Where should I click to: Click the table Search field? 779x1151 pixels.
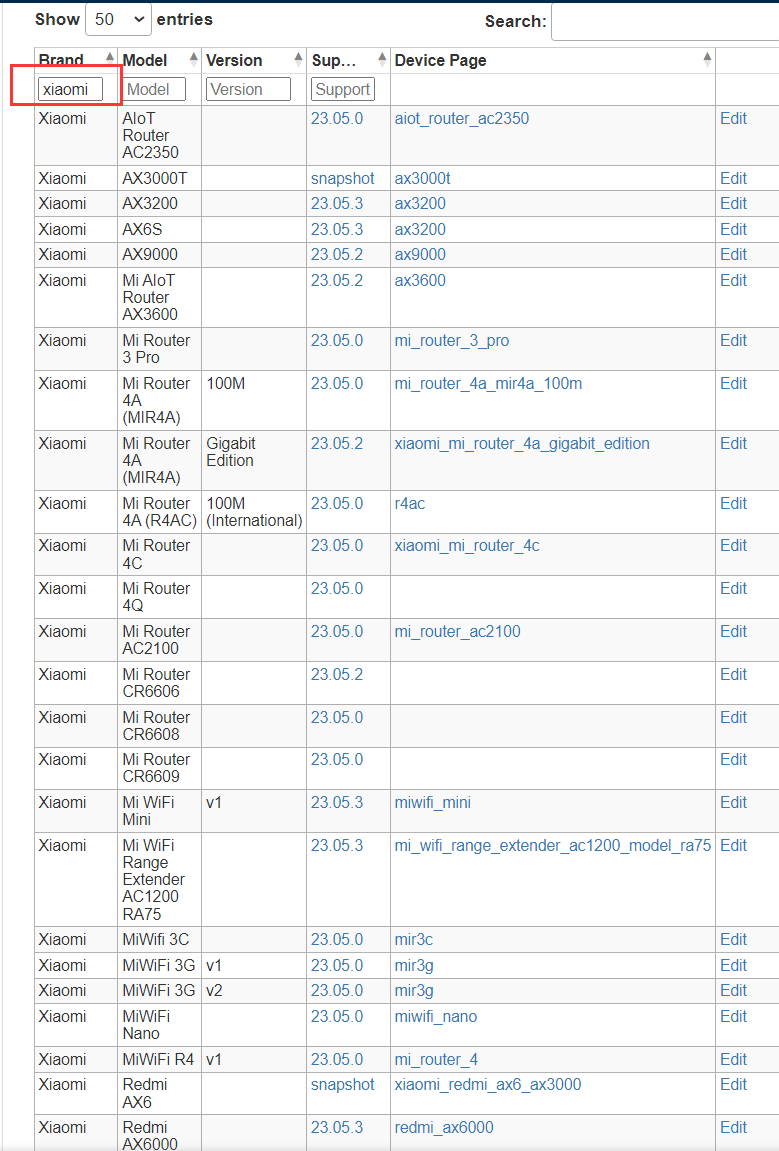point(664,22)
